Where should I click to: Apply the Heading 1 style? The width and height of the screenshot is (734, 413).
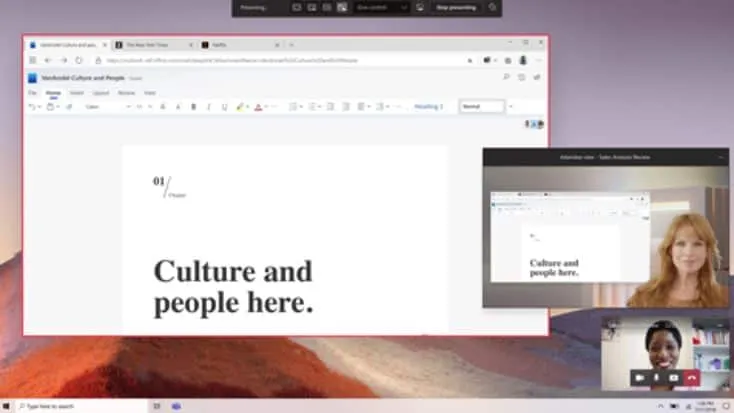click(x=428, y=106)
